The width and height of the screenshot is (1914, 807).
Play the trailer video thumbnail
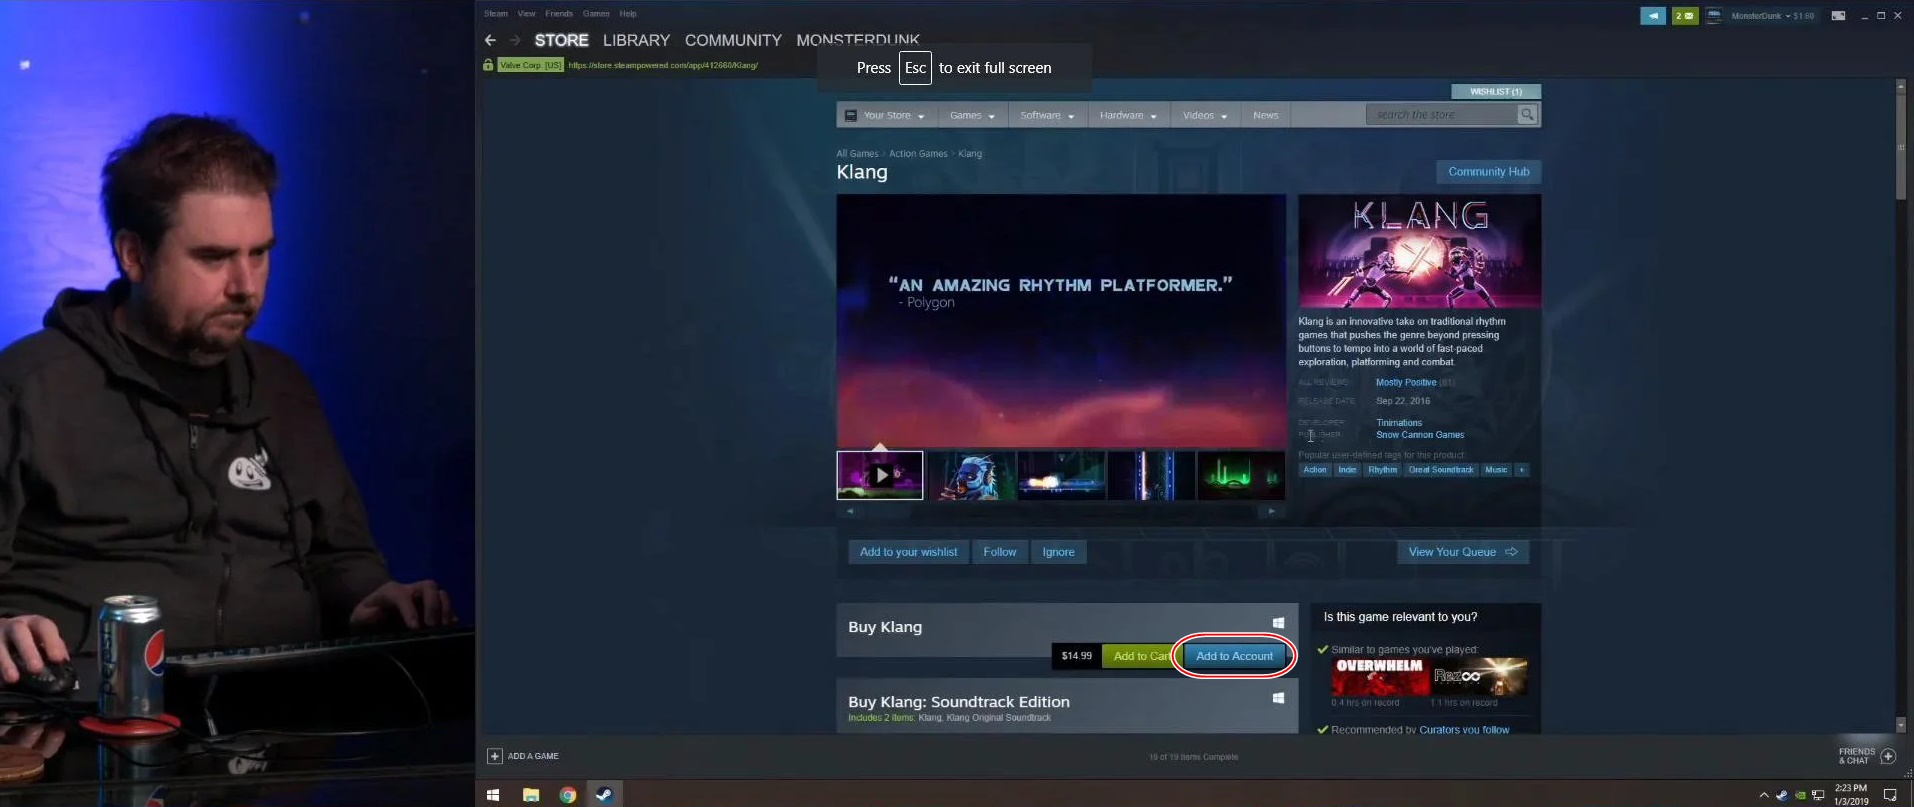coord(880,475)
